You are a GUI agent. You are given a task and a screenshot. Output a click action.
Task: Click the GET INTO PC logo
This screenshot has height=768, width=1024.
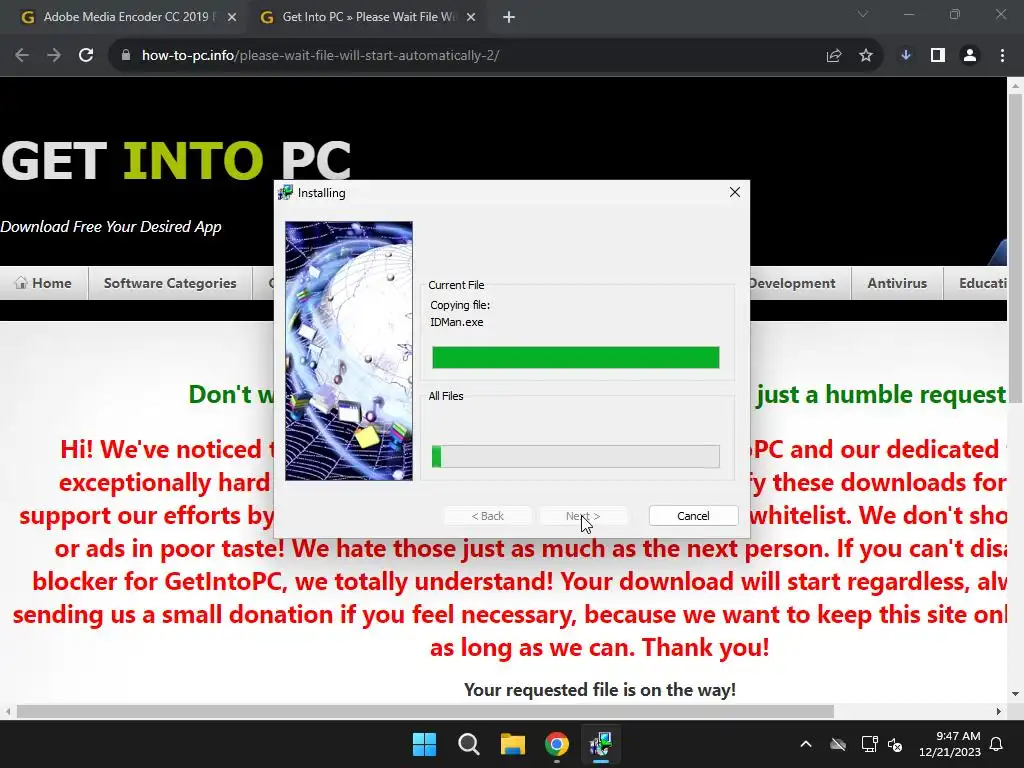[x=176, y=161]
